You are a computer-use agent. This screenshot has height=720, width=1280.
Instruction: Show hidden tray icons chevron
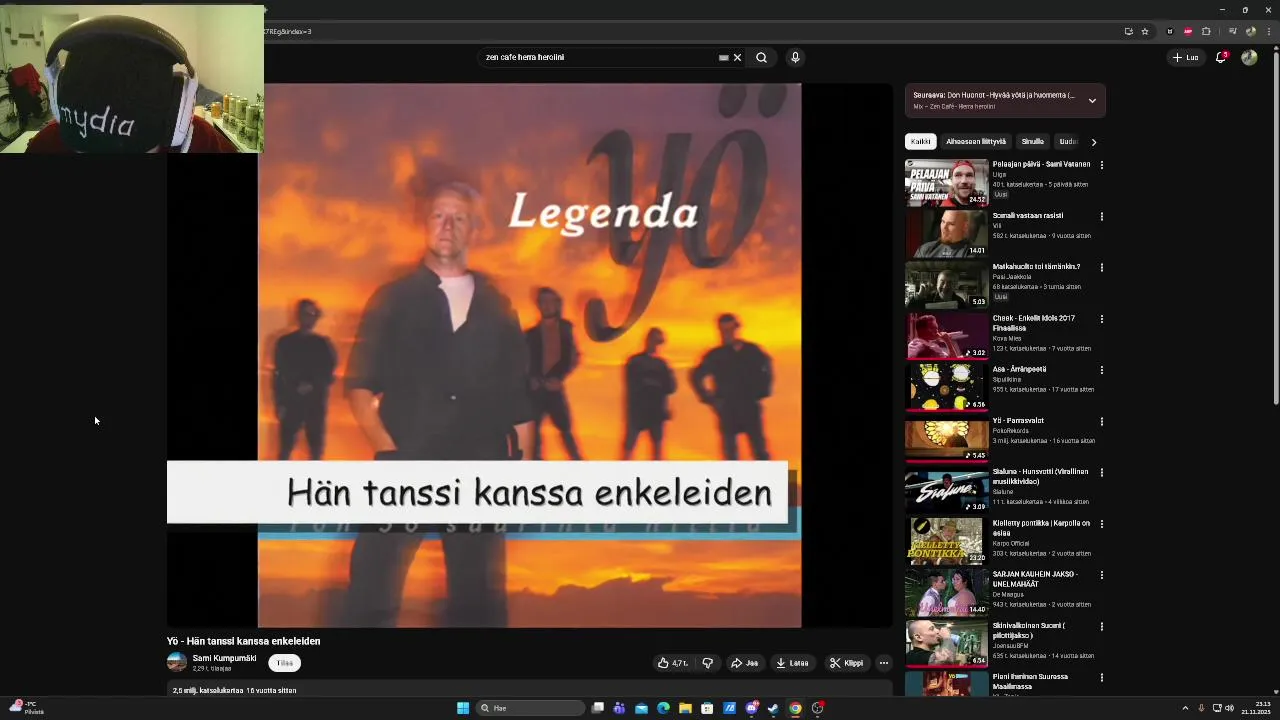[1186, 708]
